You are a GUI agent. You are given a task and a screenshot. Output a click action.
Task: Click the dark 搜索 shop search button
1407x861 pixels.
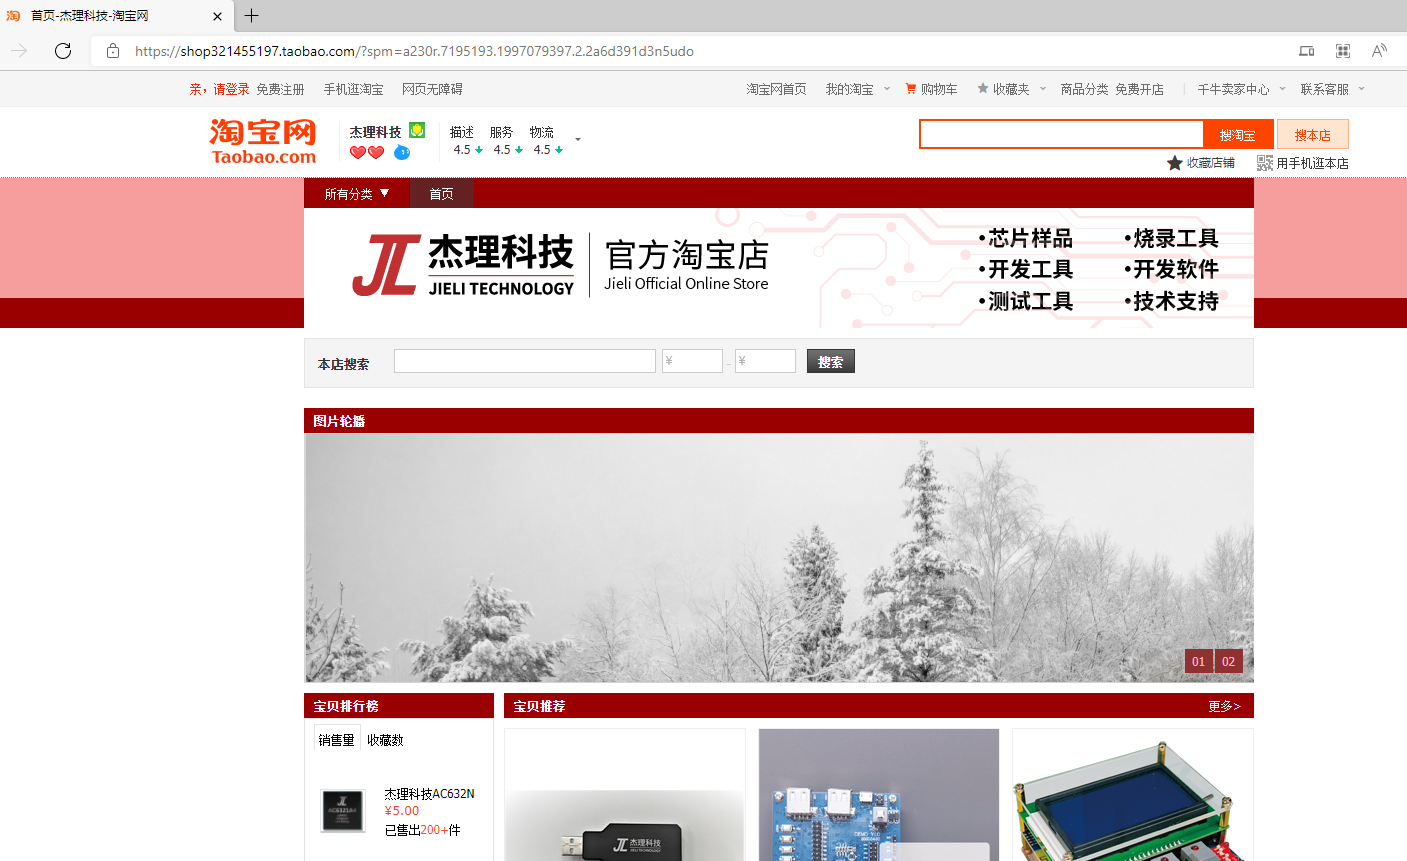click(x=831, y=361)
